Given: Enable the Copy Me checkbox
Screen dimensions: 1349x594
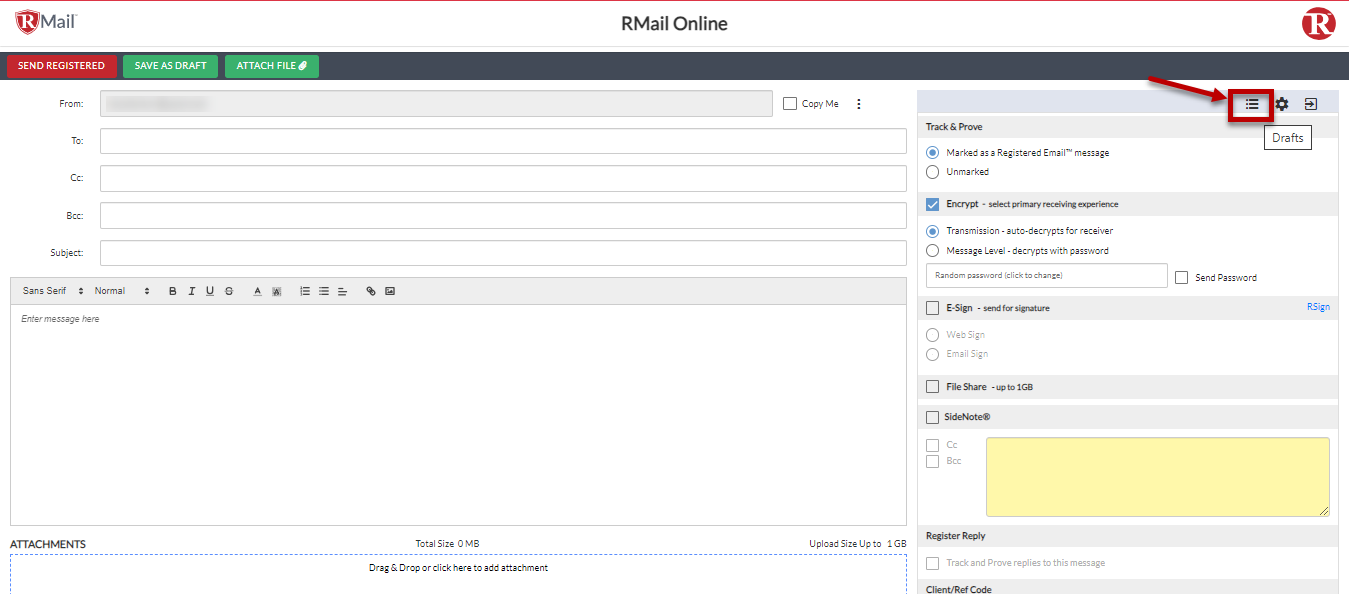Looking at the screenshot, I should tap(790, 103).
